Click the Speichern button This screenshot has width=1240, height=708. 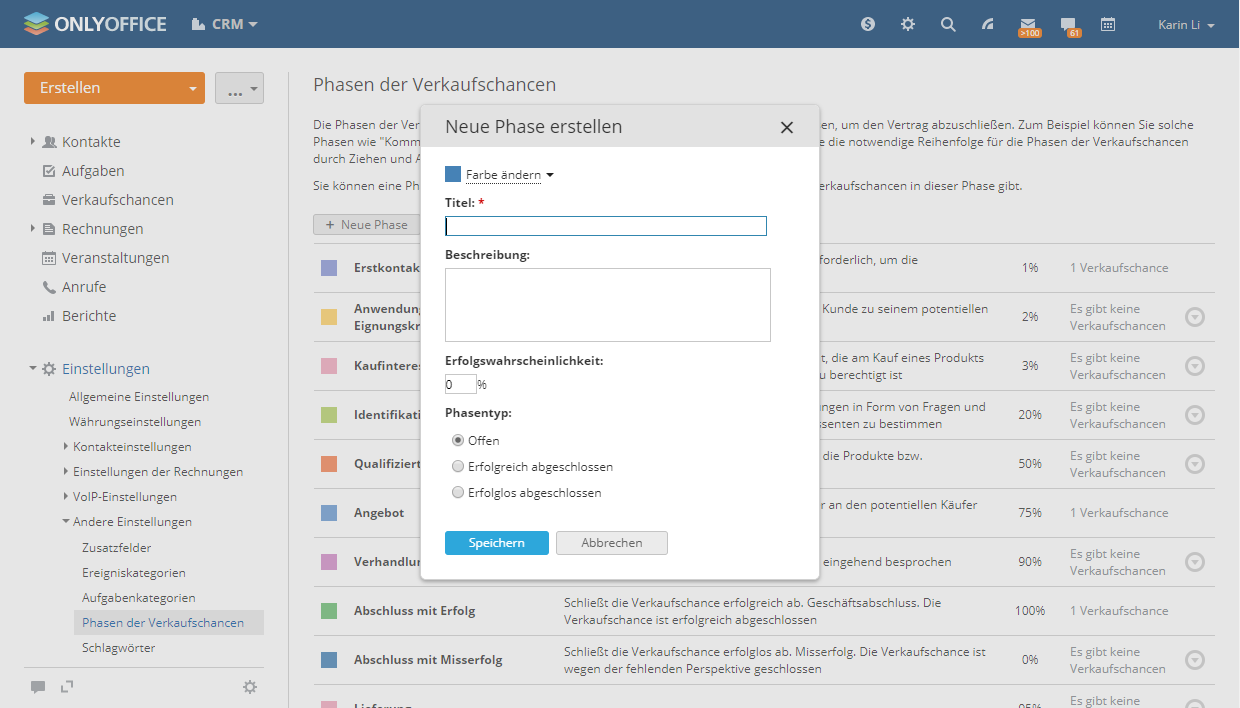496,543
